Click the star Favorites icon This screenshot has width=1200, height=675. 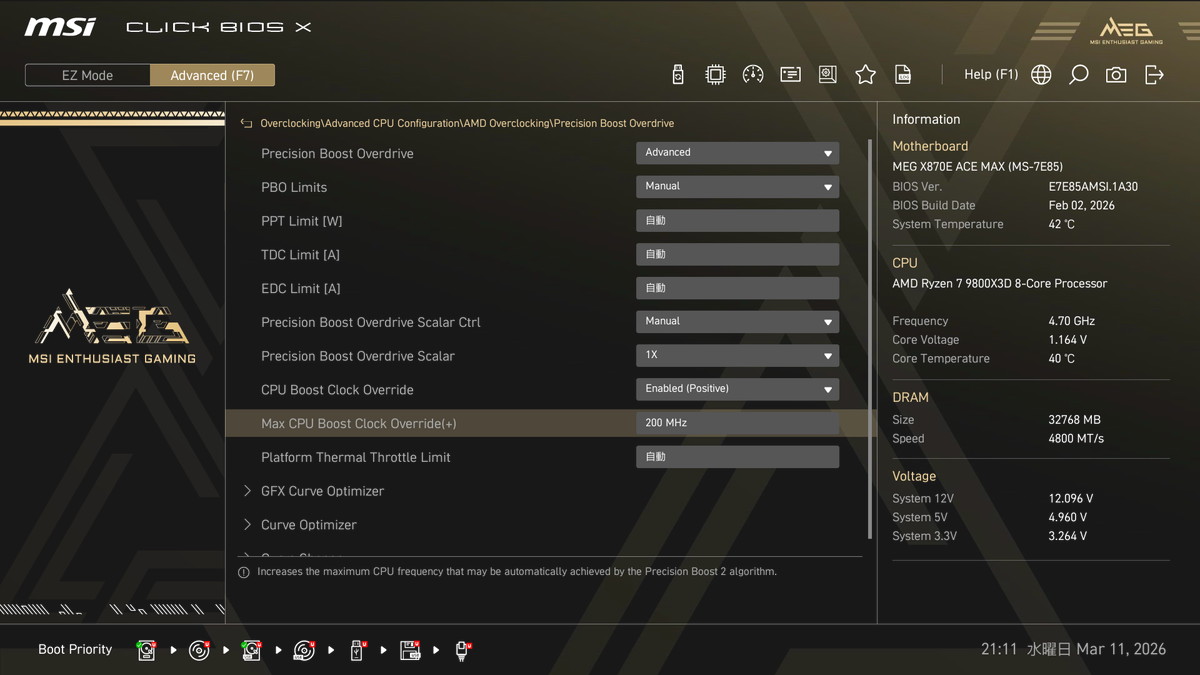pos(865,75)
